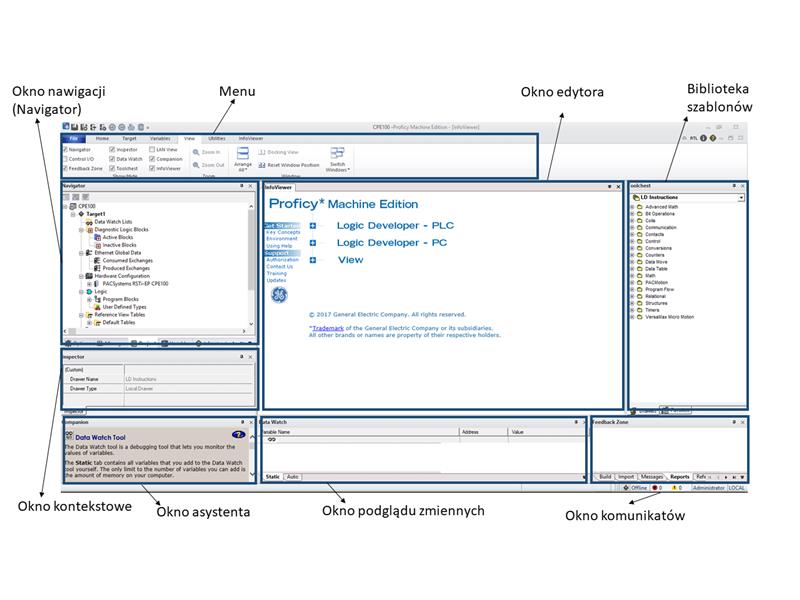Click the Navigator vertical scrollbar

251,265
